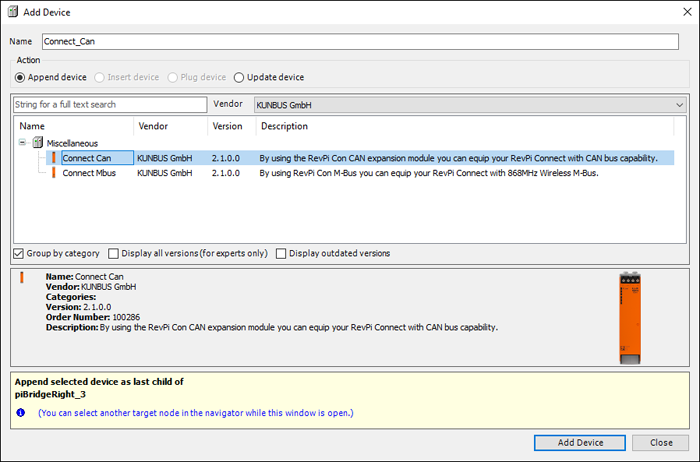Click the blue 'select another target node' hint

coord(196,413)
